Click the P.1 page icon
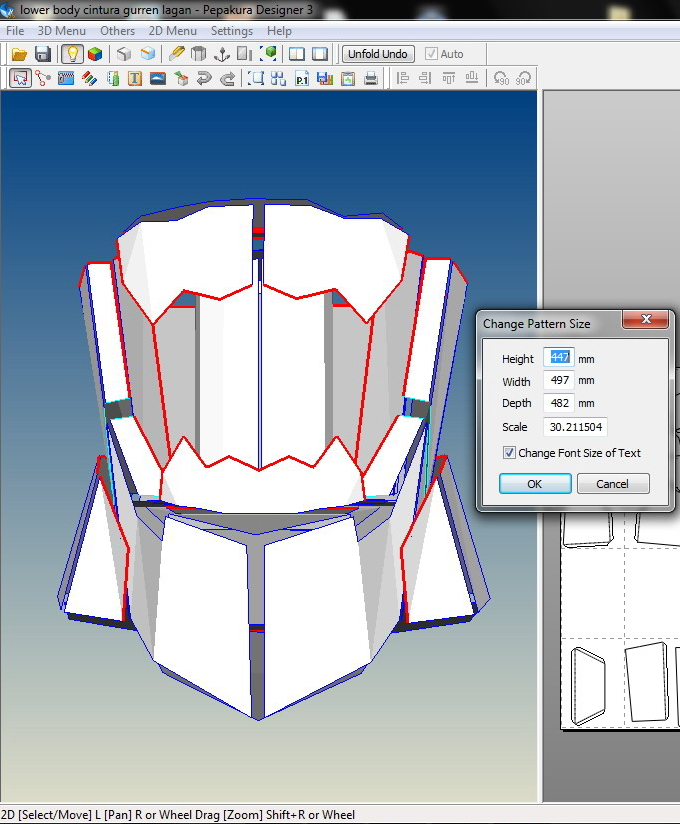Image resolution: width=680 pixels, height=824 pixels. coord(302,78)
